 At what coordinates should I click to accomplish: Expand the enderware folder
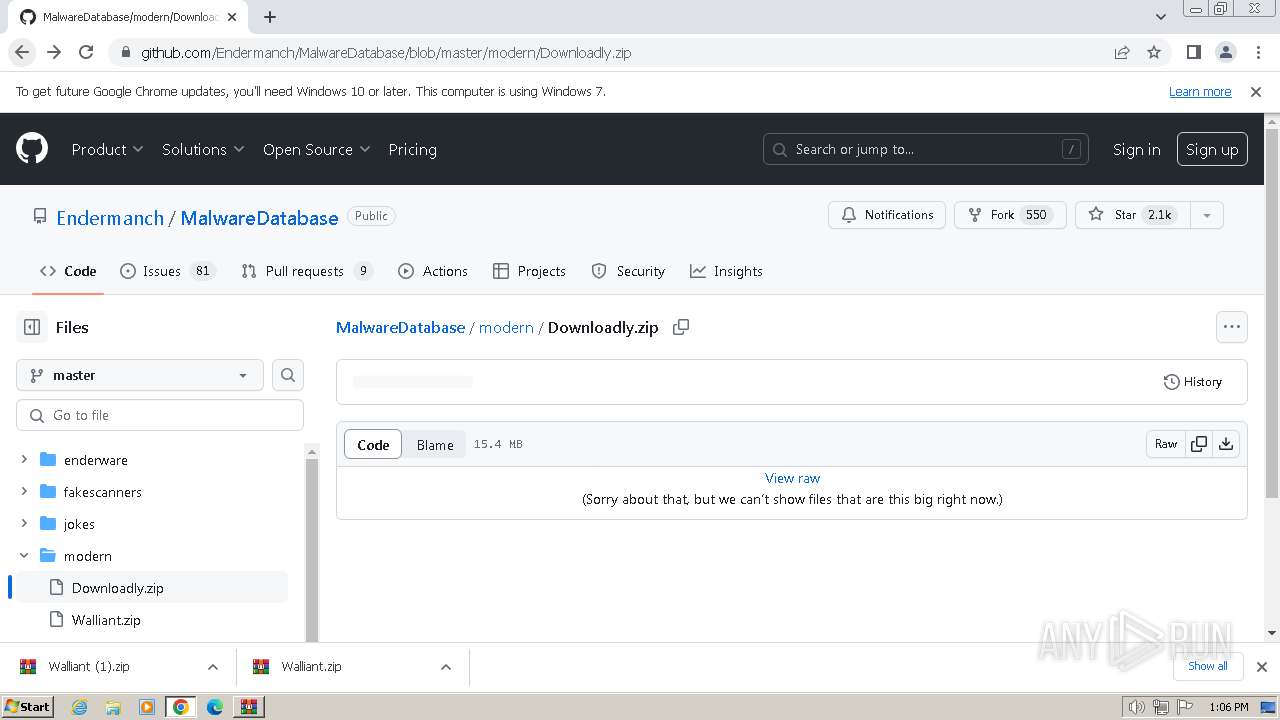pyautogui.click(x=24, y=460)
